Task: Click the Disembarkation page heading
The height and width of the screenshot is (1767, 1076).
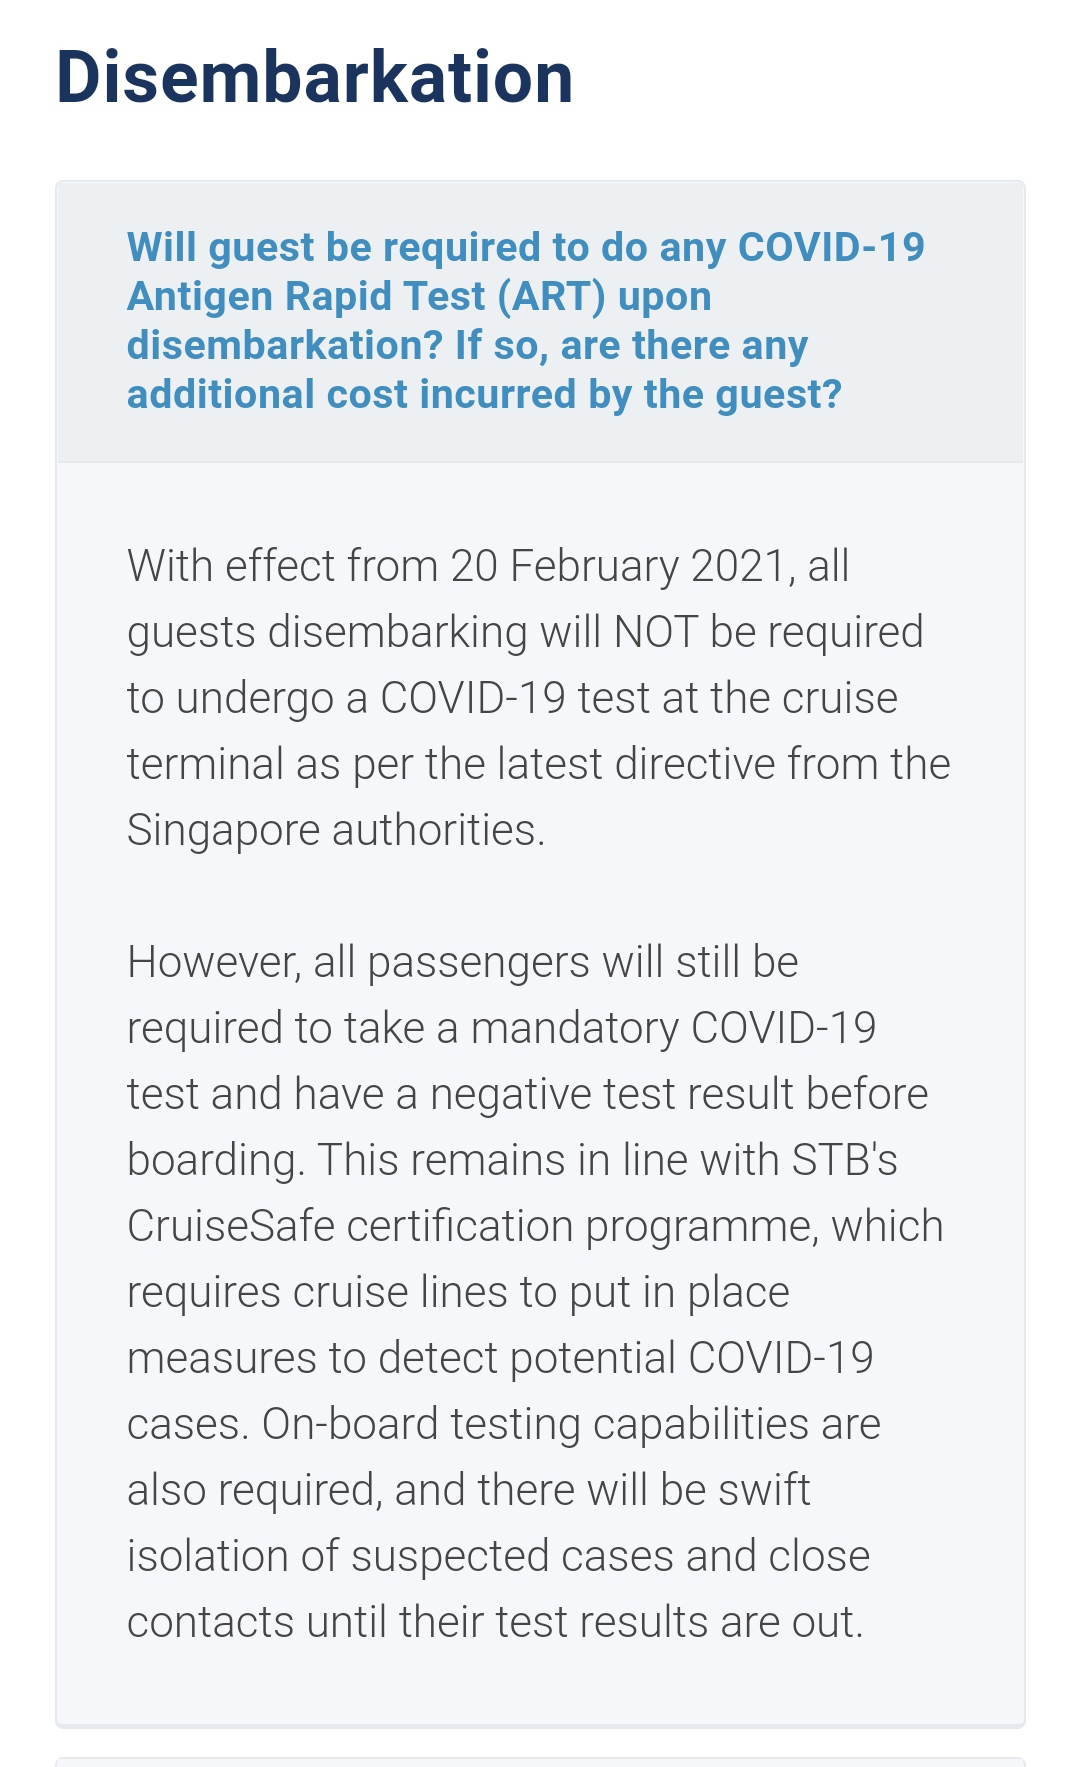Action: click(x=314, y=77)
